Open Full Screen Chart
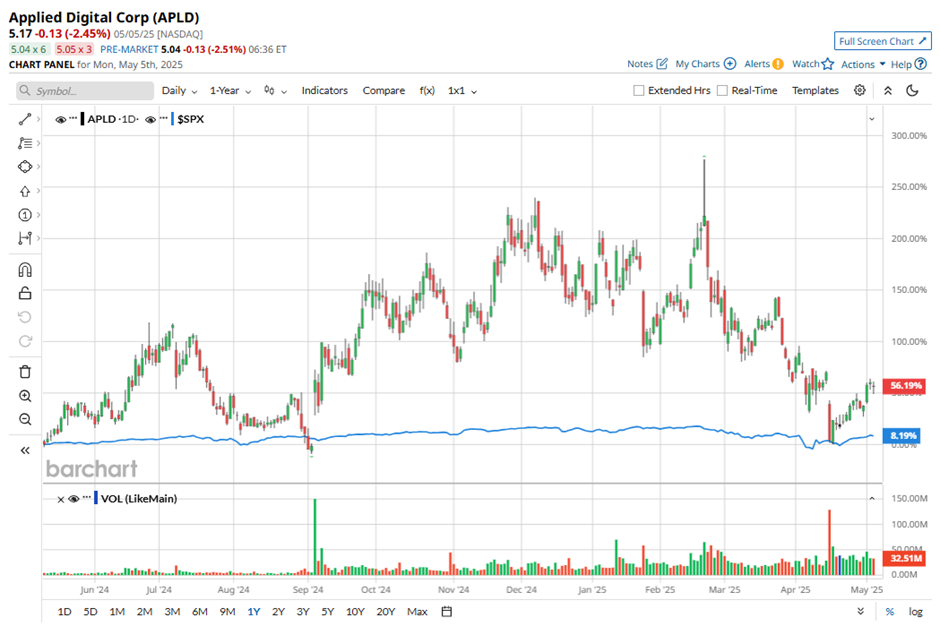The width and height of the screenshot is (940, 626). [x=882, y=41]
